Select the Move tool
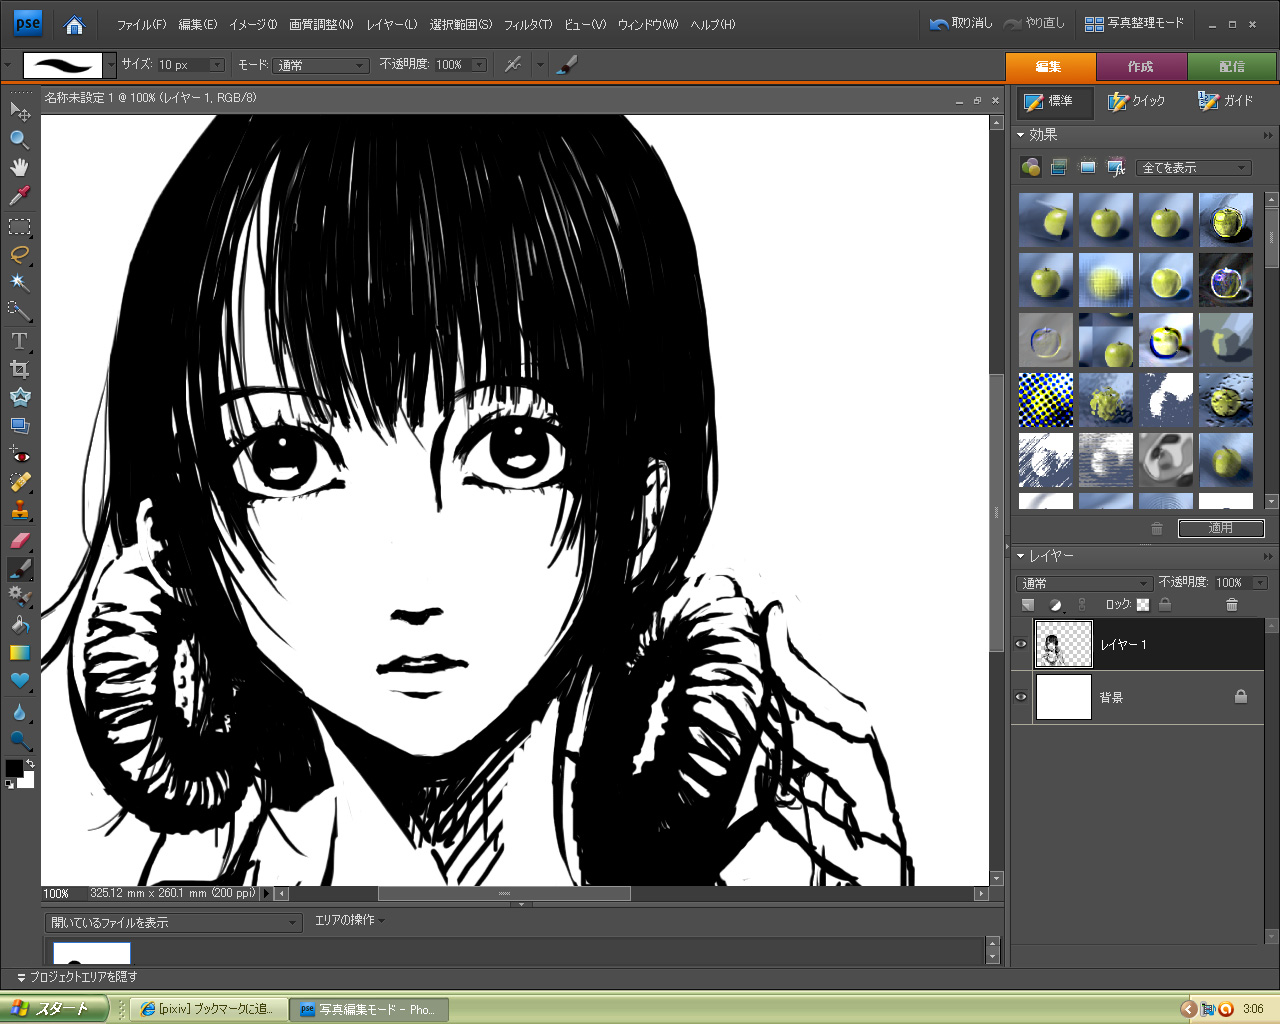 [19, 110]
